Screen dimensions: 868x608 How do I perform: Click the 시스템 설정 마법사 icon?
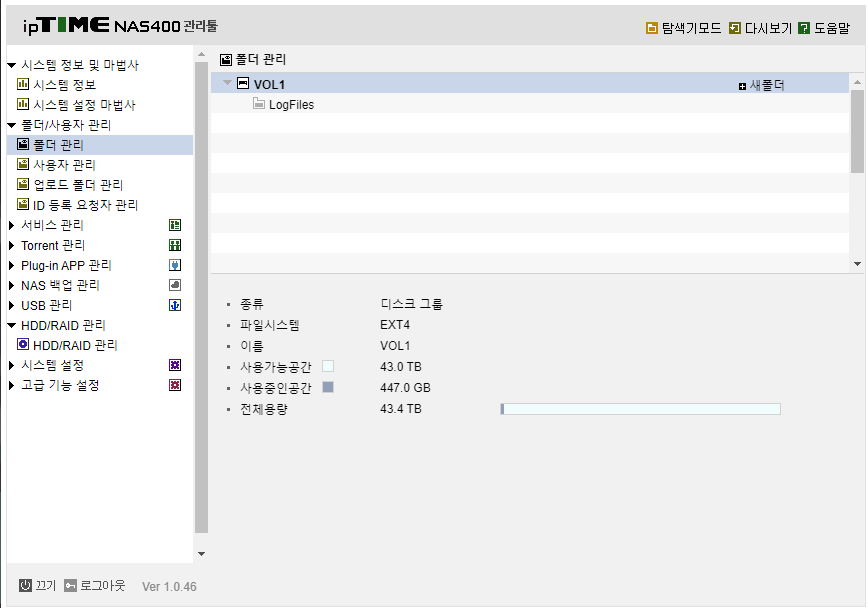click(x=23, y=104)
